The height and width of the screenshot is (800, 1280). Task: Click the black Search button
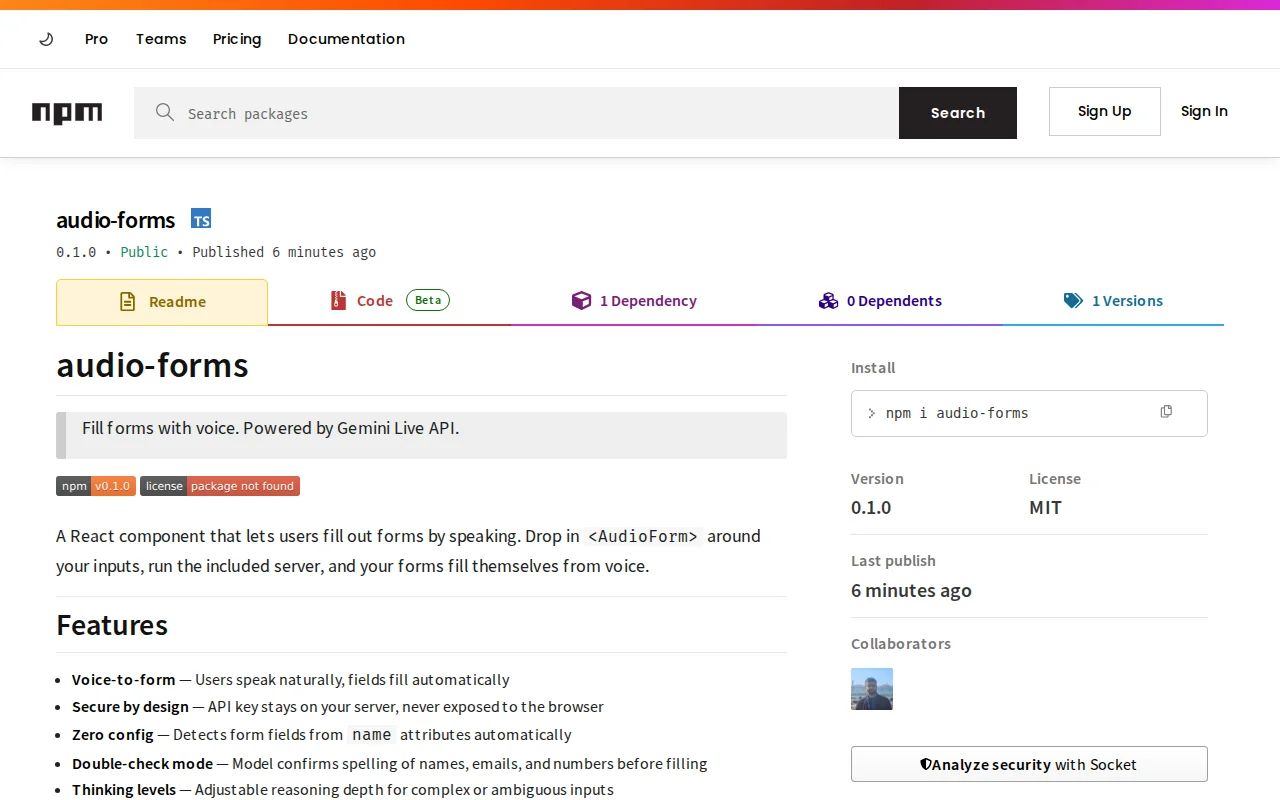point(958,113)
